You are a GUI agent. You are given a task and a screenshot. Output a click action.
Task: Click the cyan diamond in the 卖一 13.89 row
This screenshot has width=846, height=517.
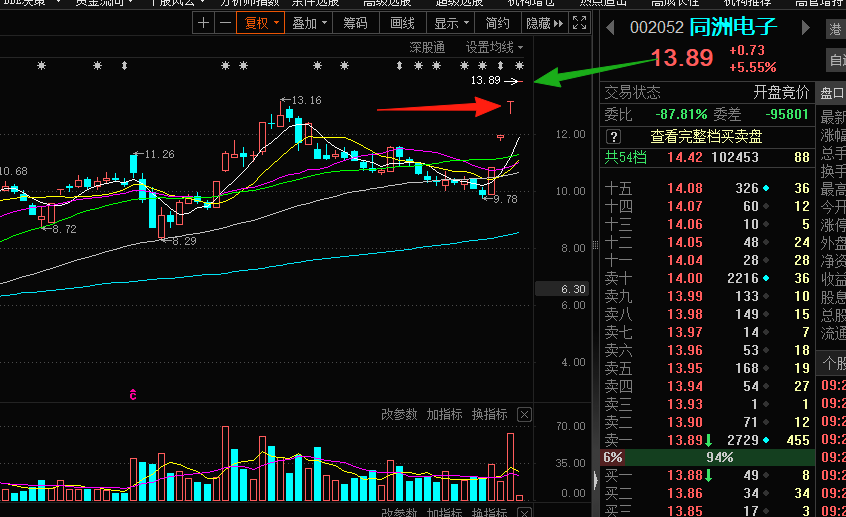click(766, 440)
